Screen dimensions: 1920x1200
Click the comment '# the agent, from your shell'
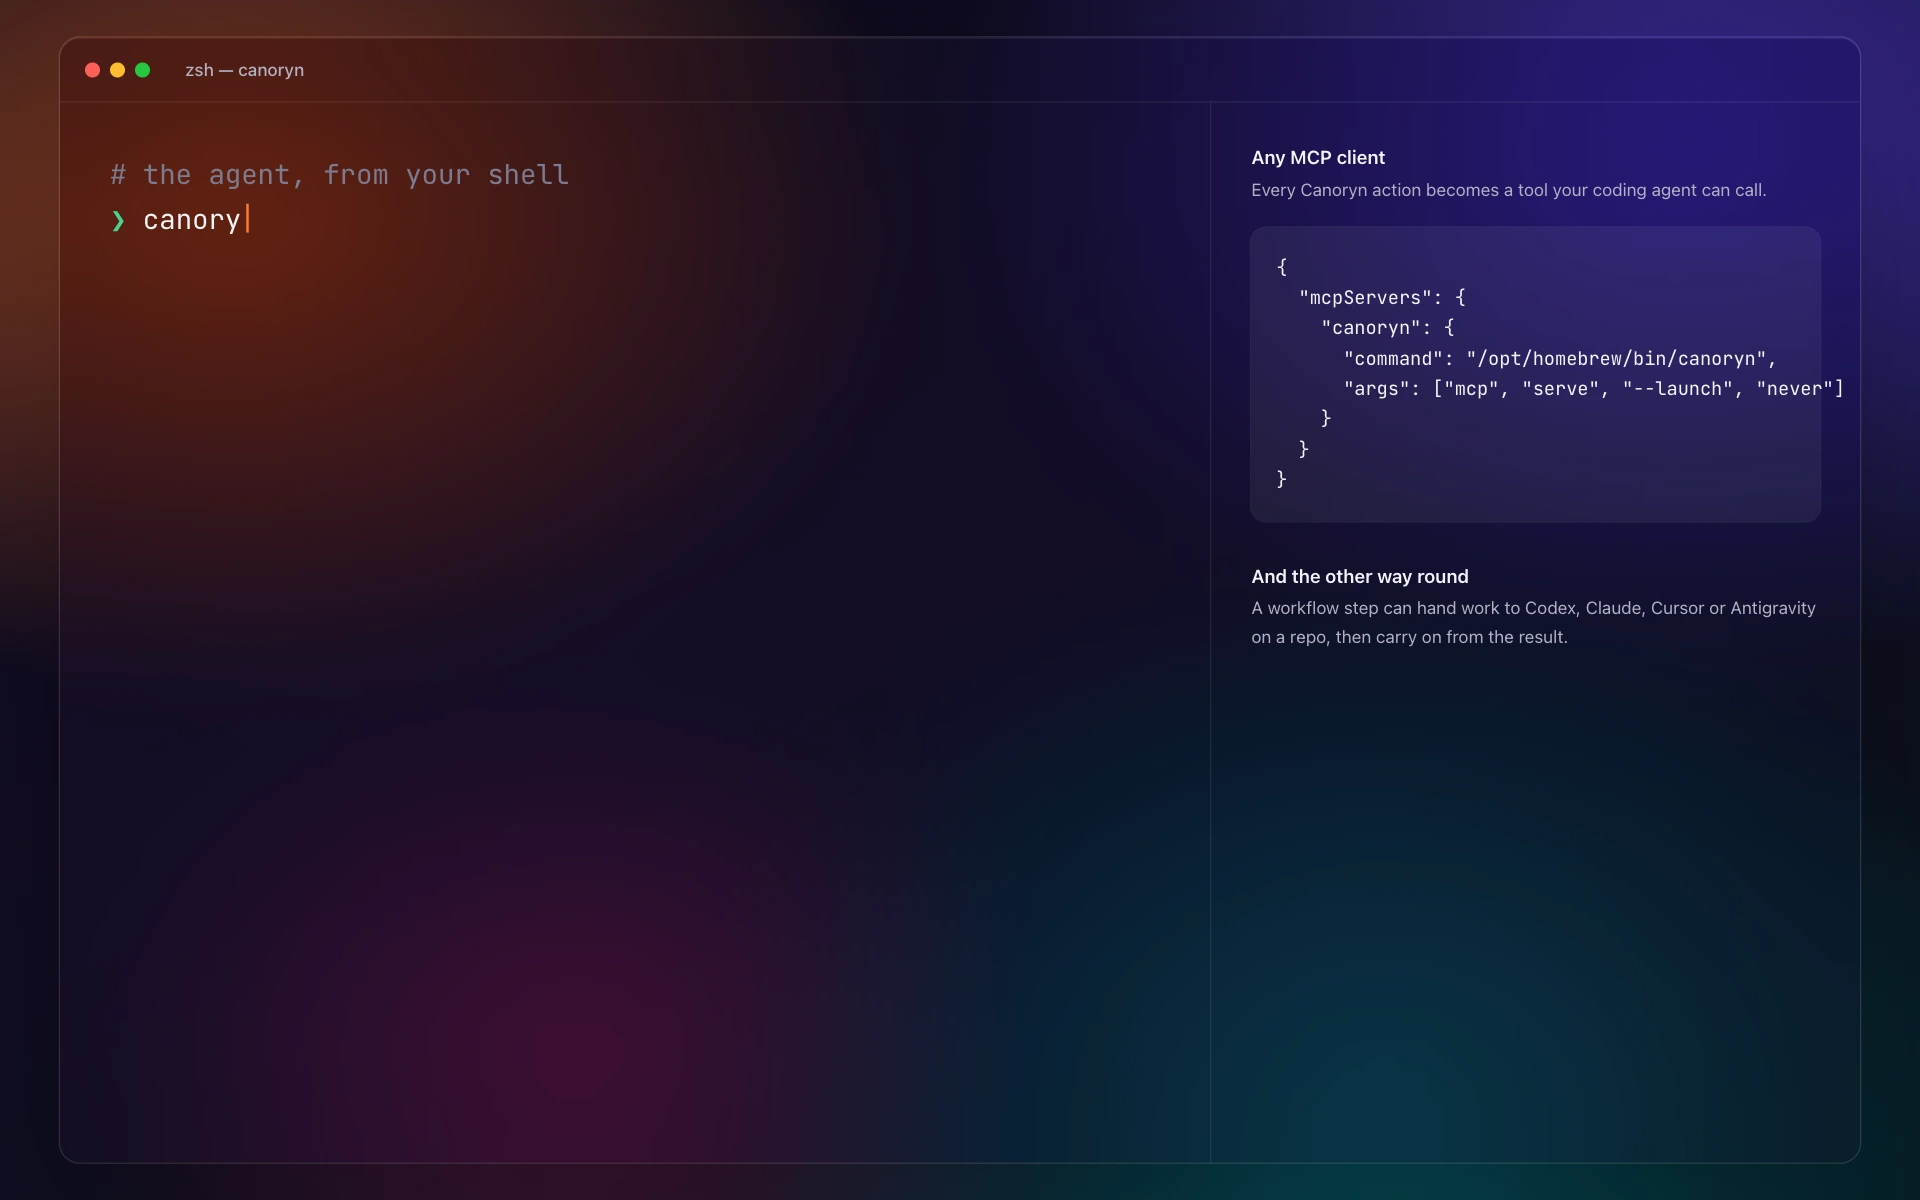click(x=339, y=175)
